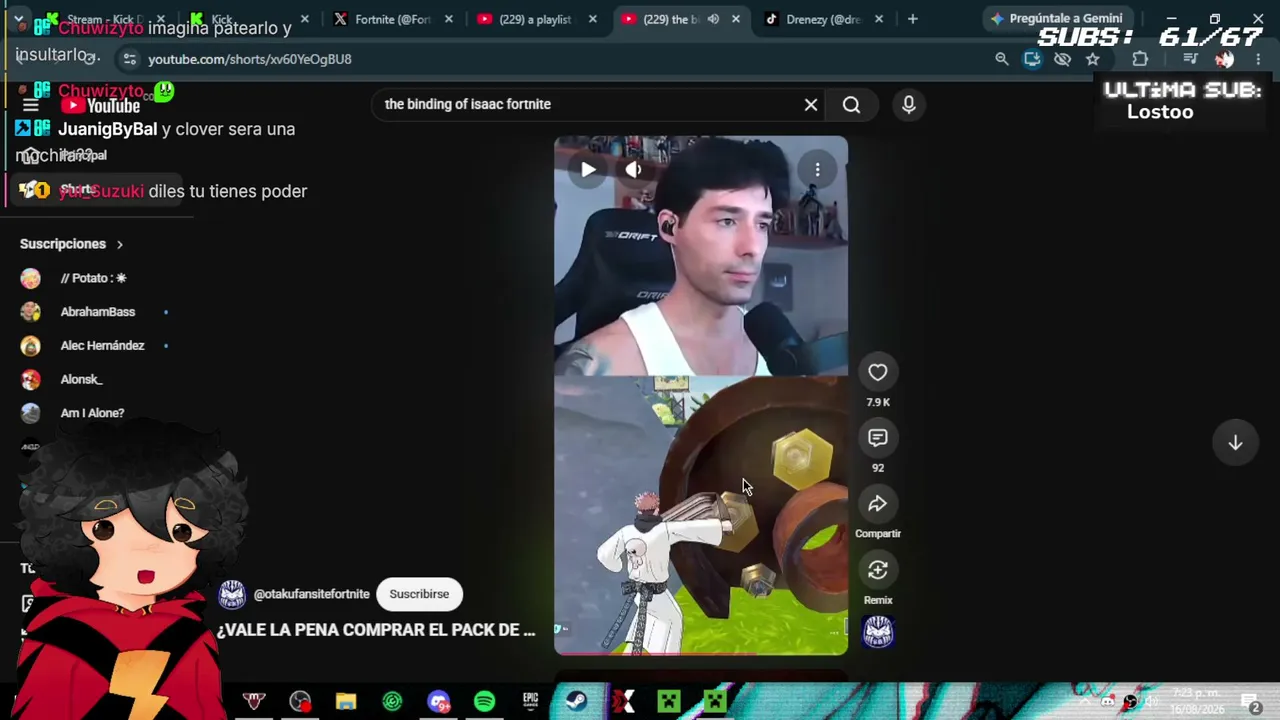The image size is (1280, 720).
Task: Open the sound avatar below Remix
Action: click(x=878, y=631)
